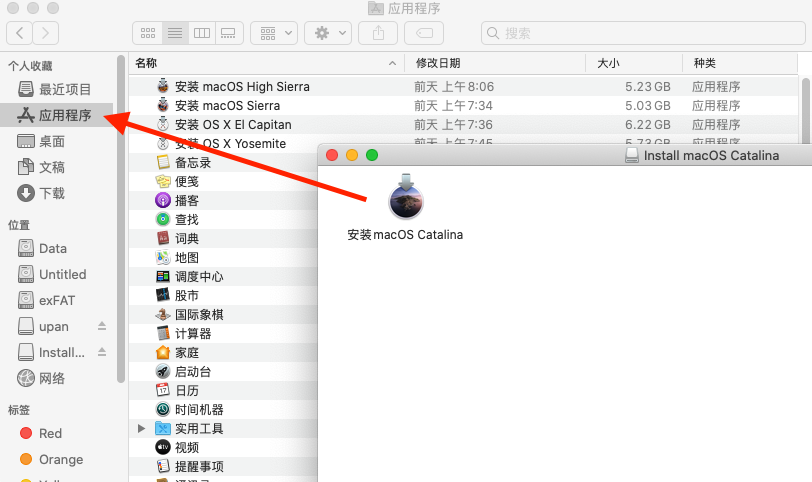Select the 家庭 app icon
This screenshot has width=812, height=482.
point(163,353)
